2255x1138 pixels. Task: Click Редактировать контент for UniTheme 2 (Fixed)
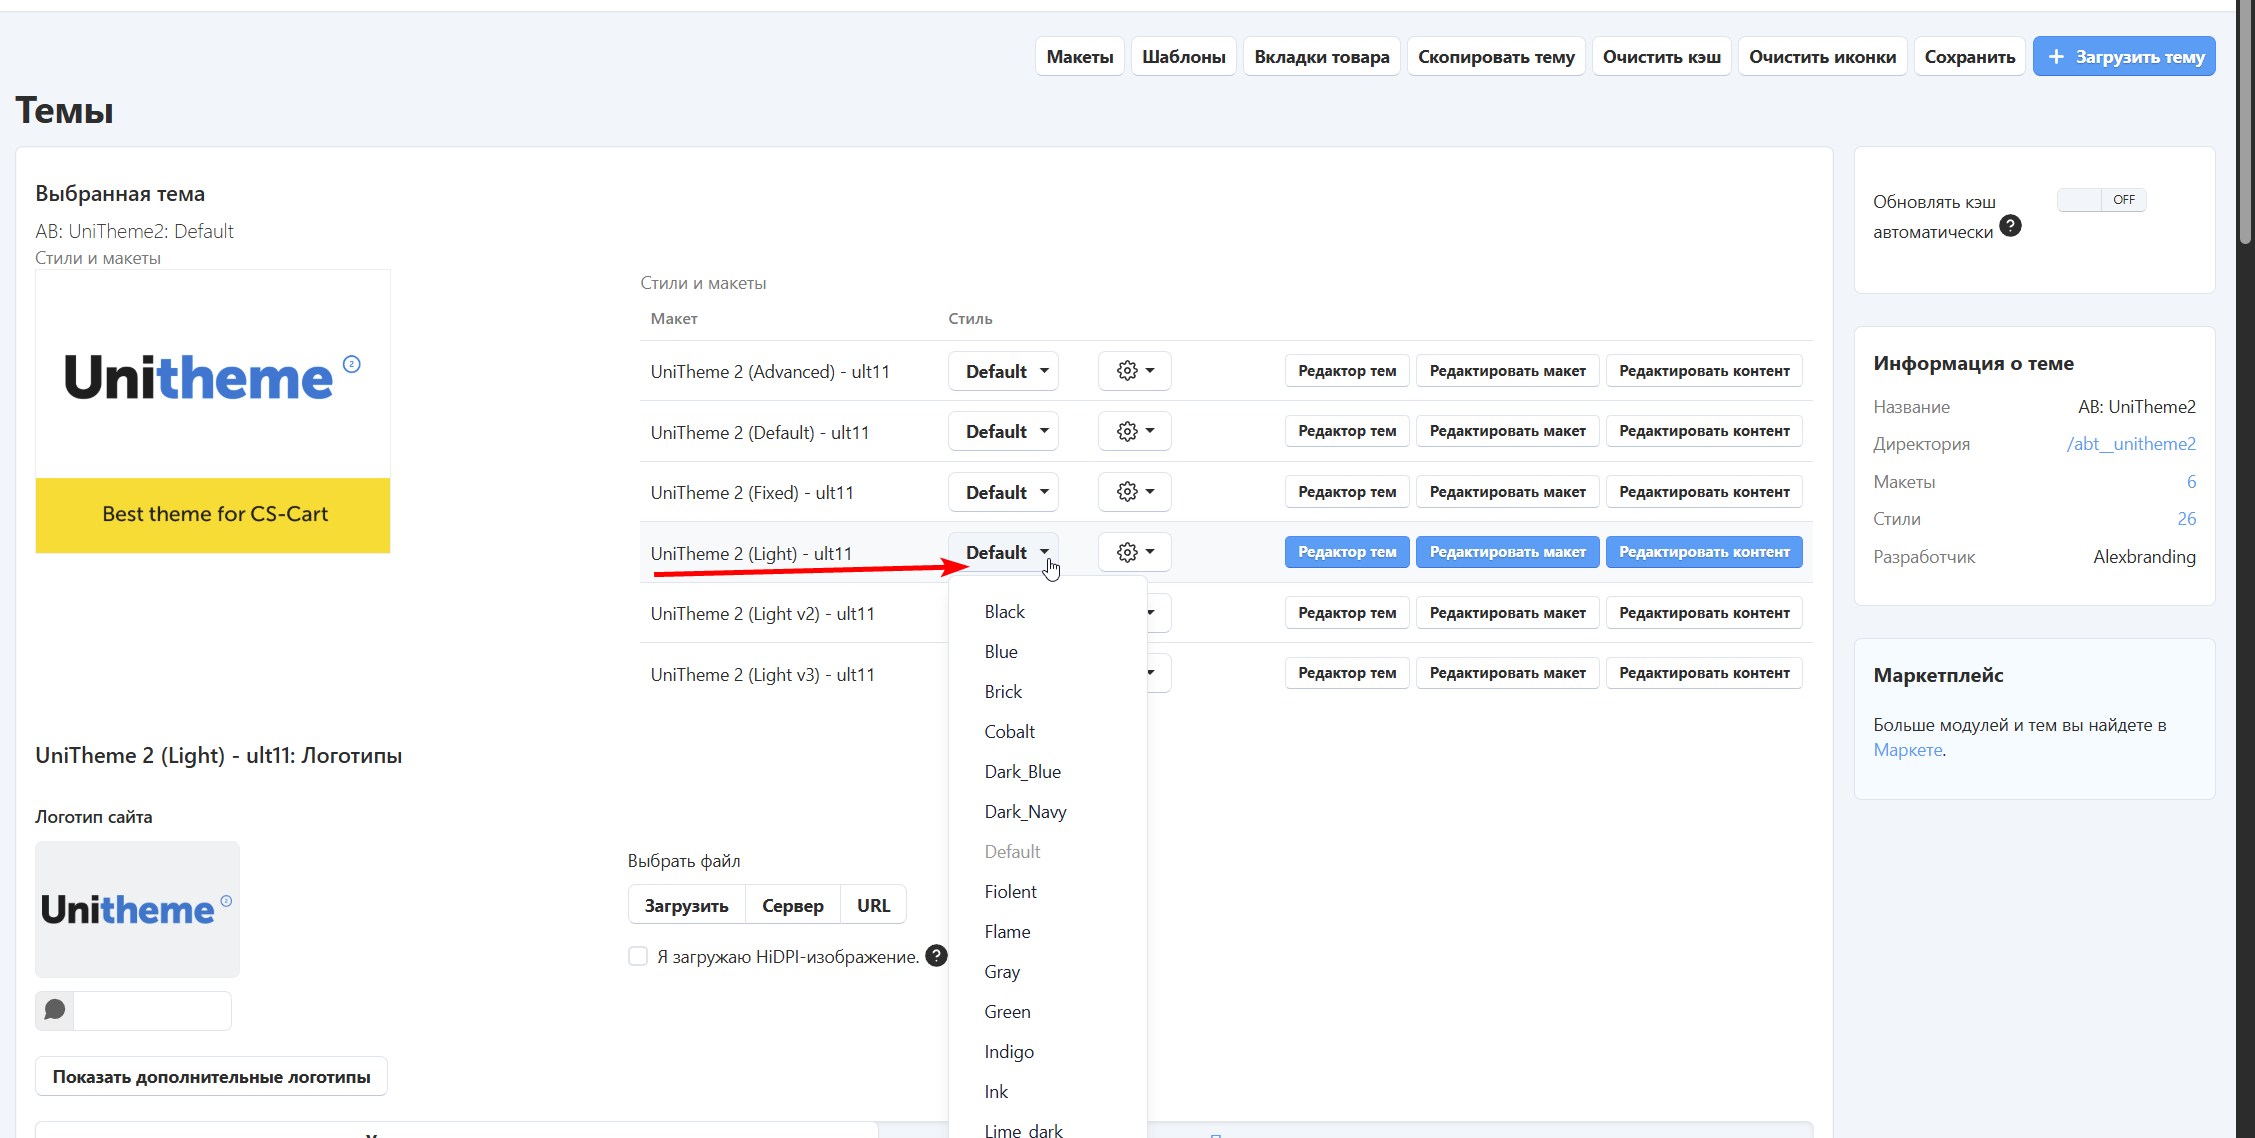1704,492
